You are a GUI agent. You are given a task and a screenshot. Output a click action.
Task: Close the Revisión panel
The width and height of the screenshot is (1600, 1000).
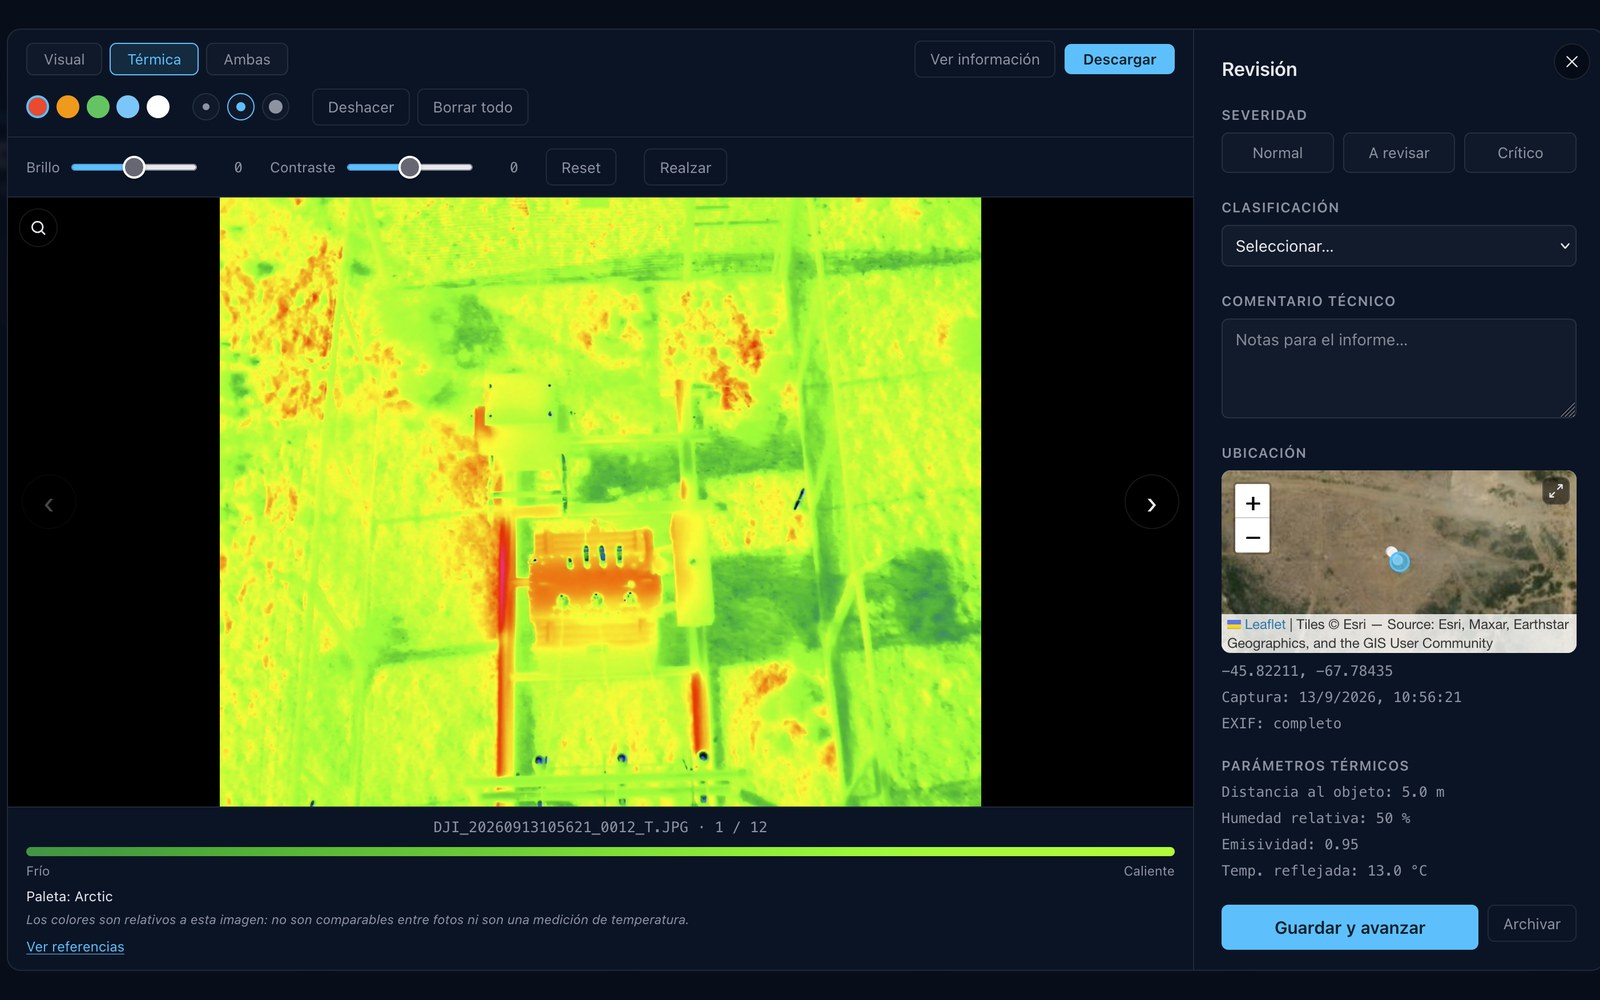click(x=1571, y=62)
